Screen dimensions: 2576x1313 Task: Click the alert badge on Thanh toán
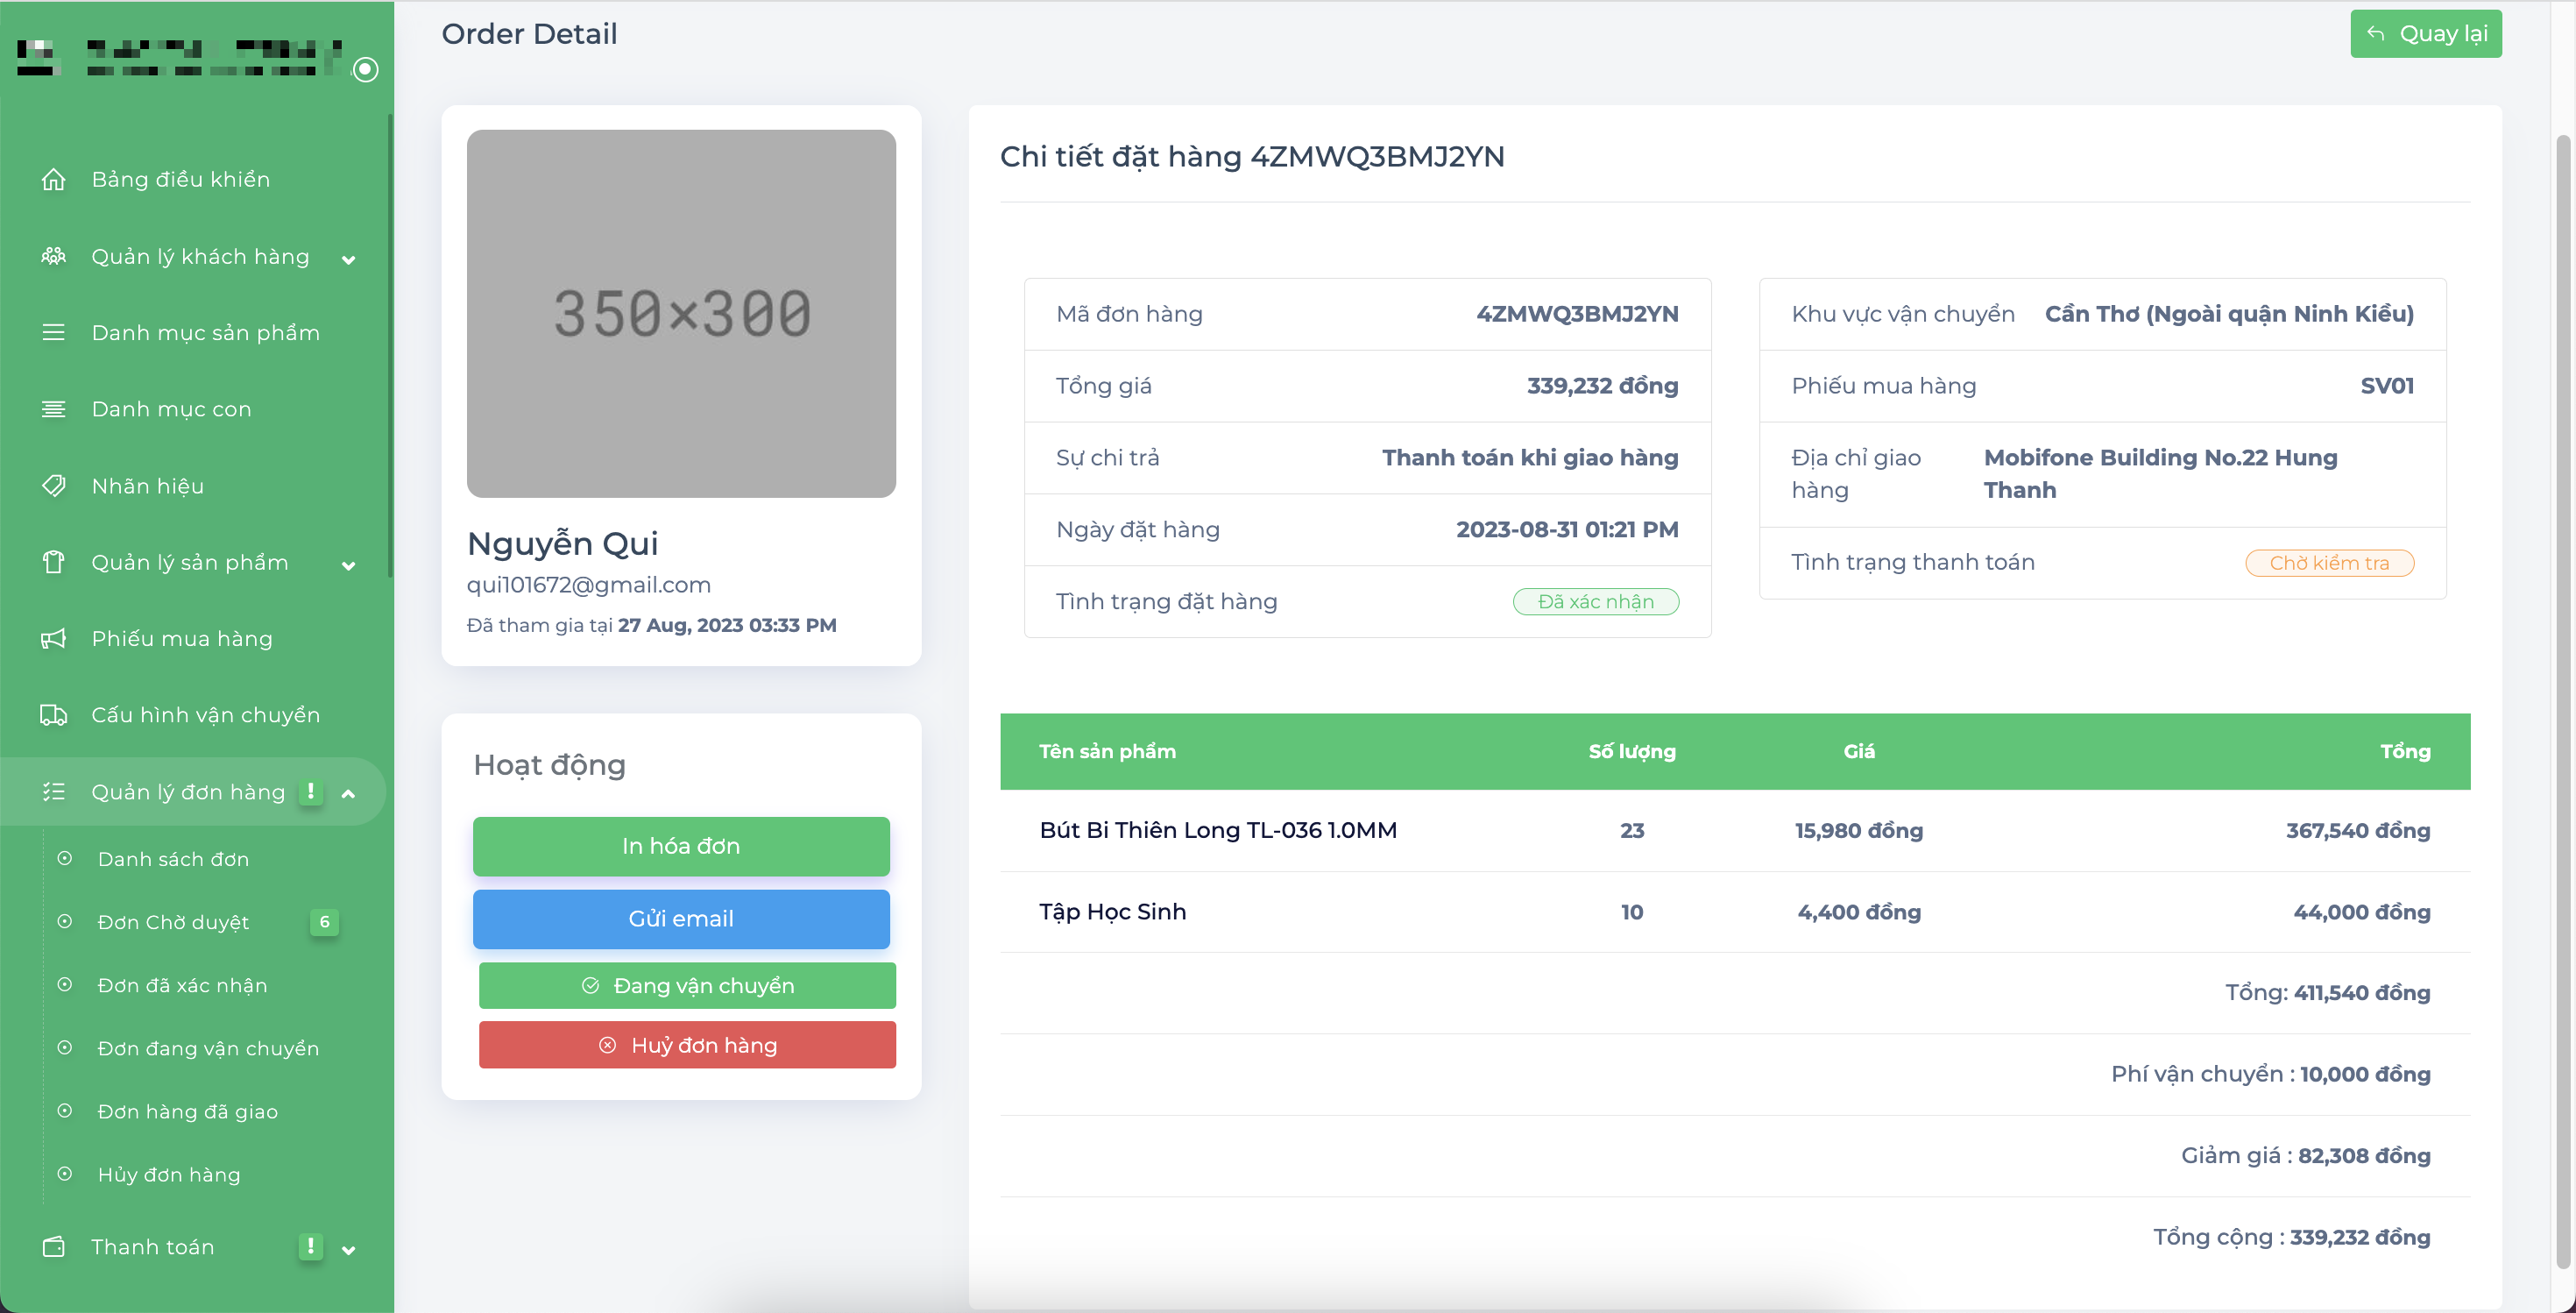311,1246
